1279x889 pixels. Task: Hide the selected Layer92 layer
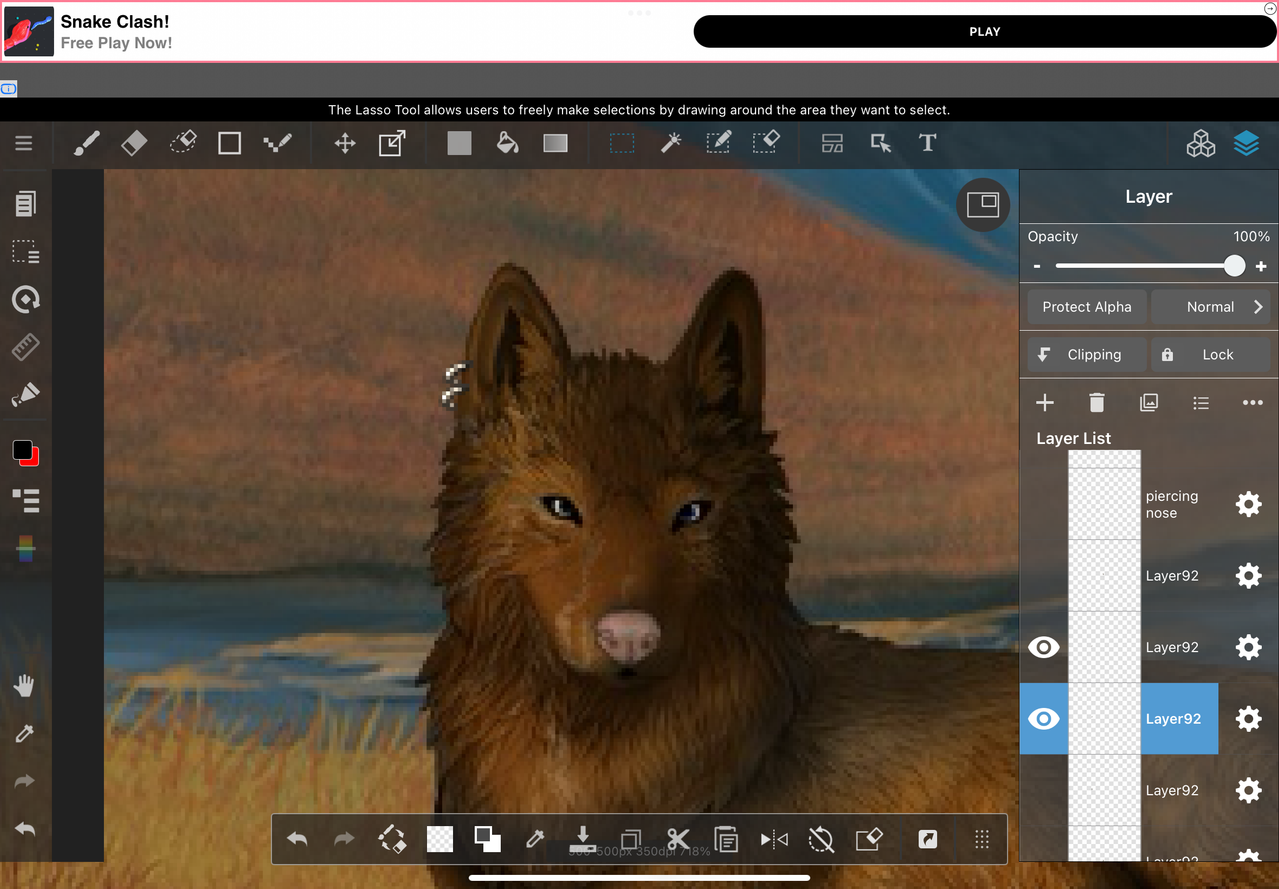[x=1043, y=719]
